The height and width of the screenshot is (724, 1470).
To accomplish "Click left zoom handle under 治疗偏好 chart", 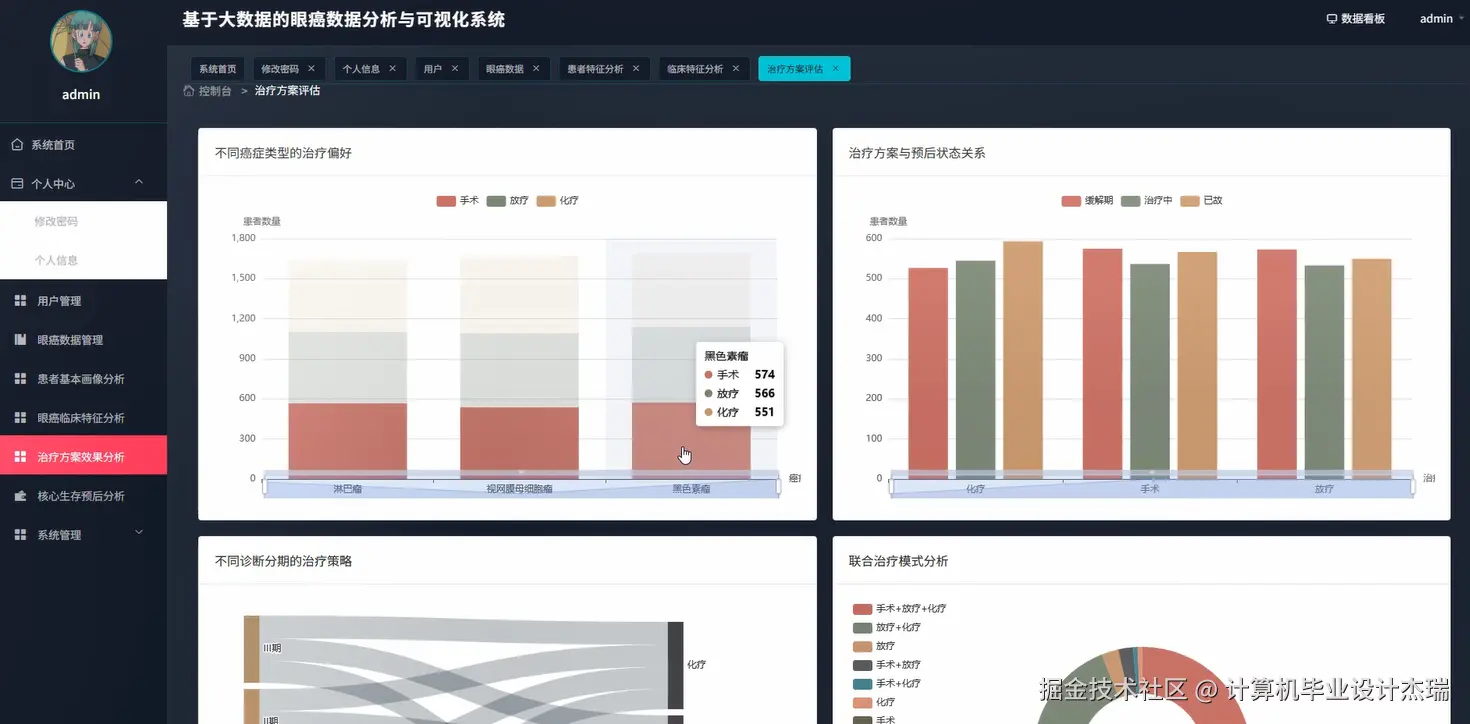I will tap(265, 487).
